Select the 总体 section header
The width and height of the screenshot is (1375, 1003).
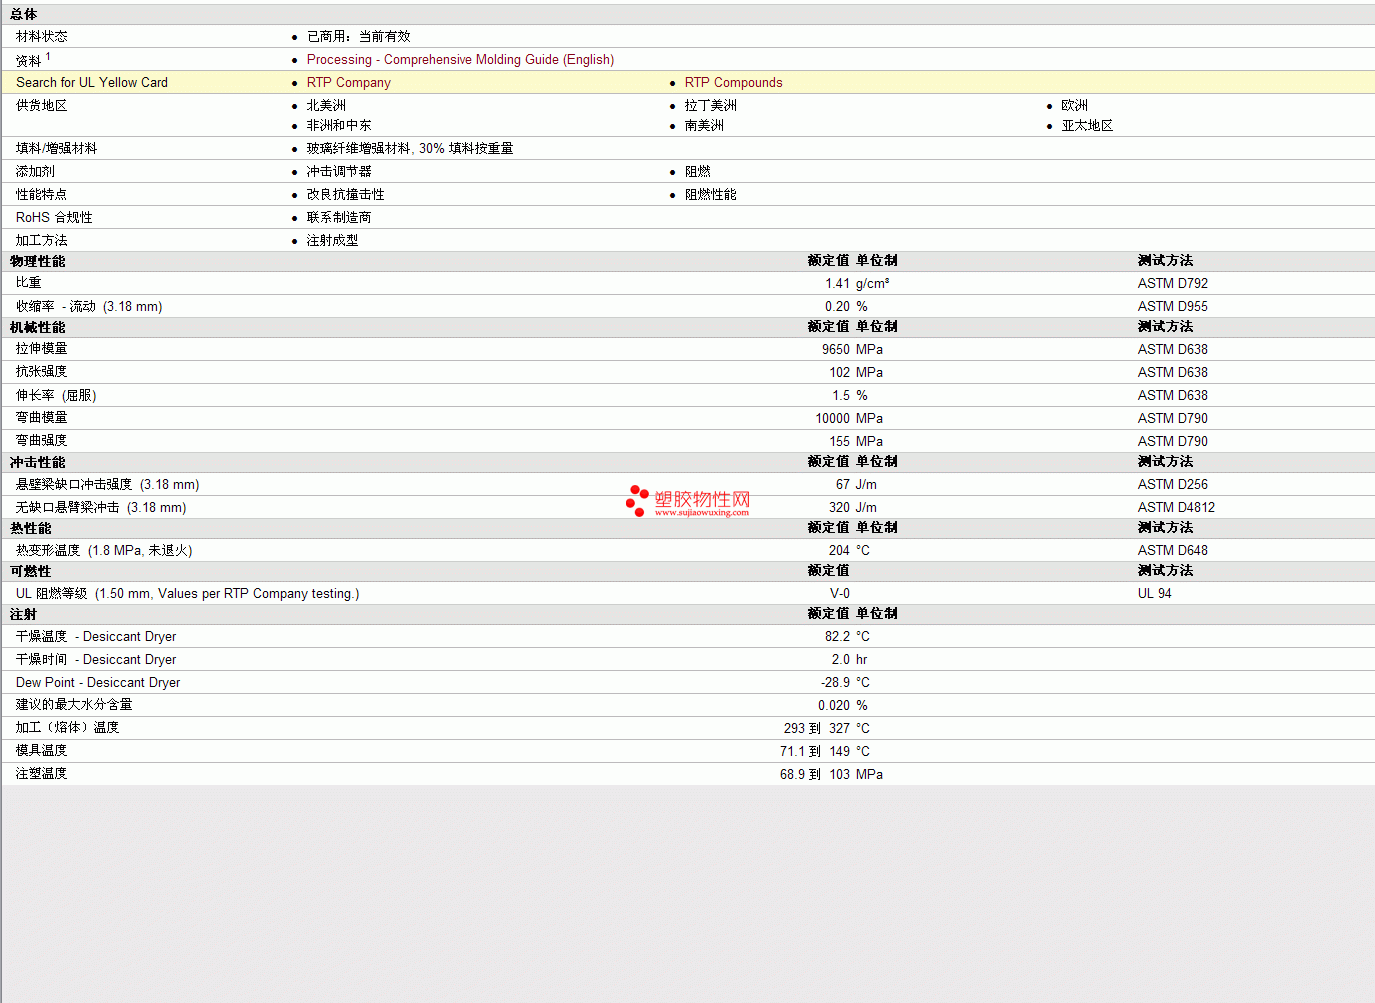pos(24,15)
